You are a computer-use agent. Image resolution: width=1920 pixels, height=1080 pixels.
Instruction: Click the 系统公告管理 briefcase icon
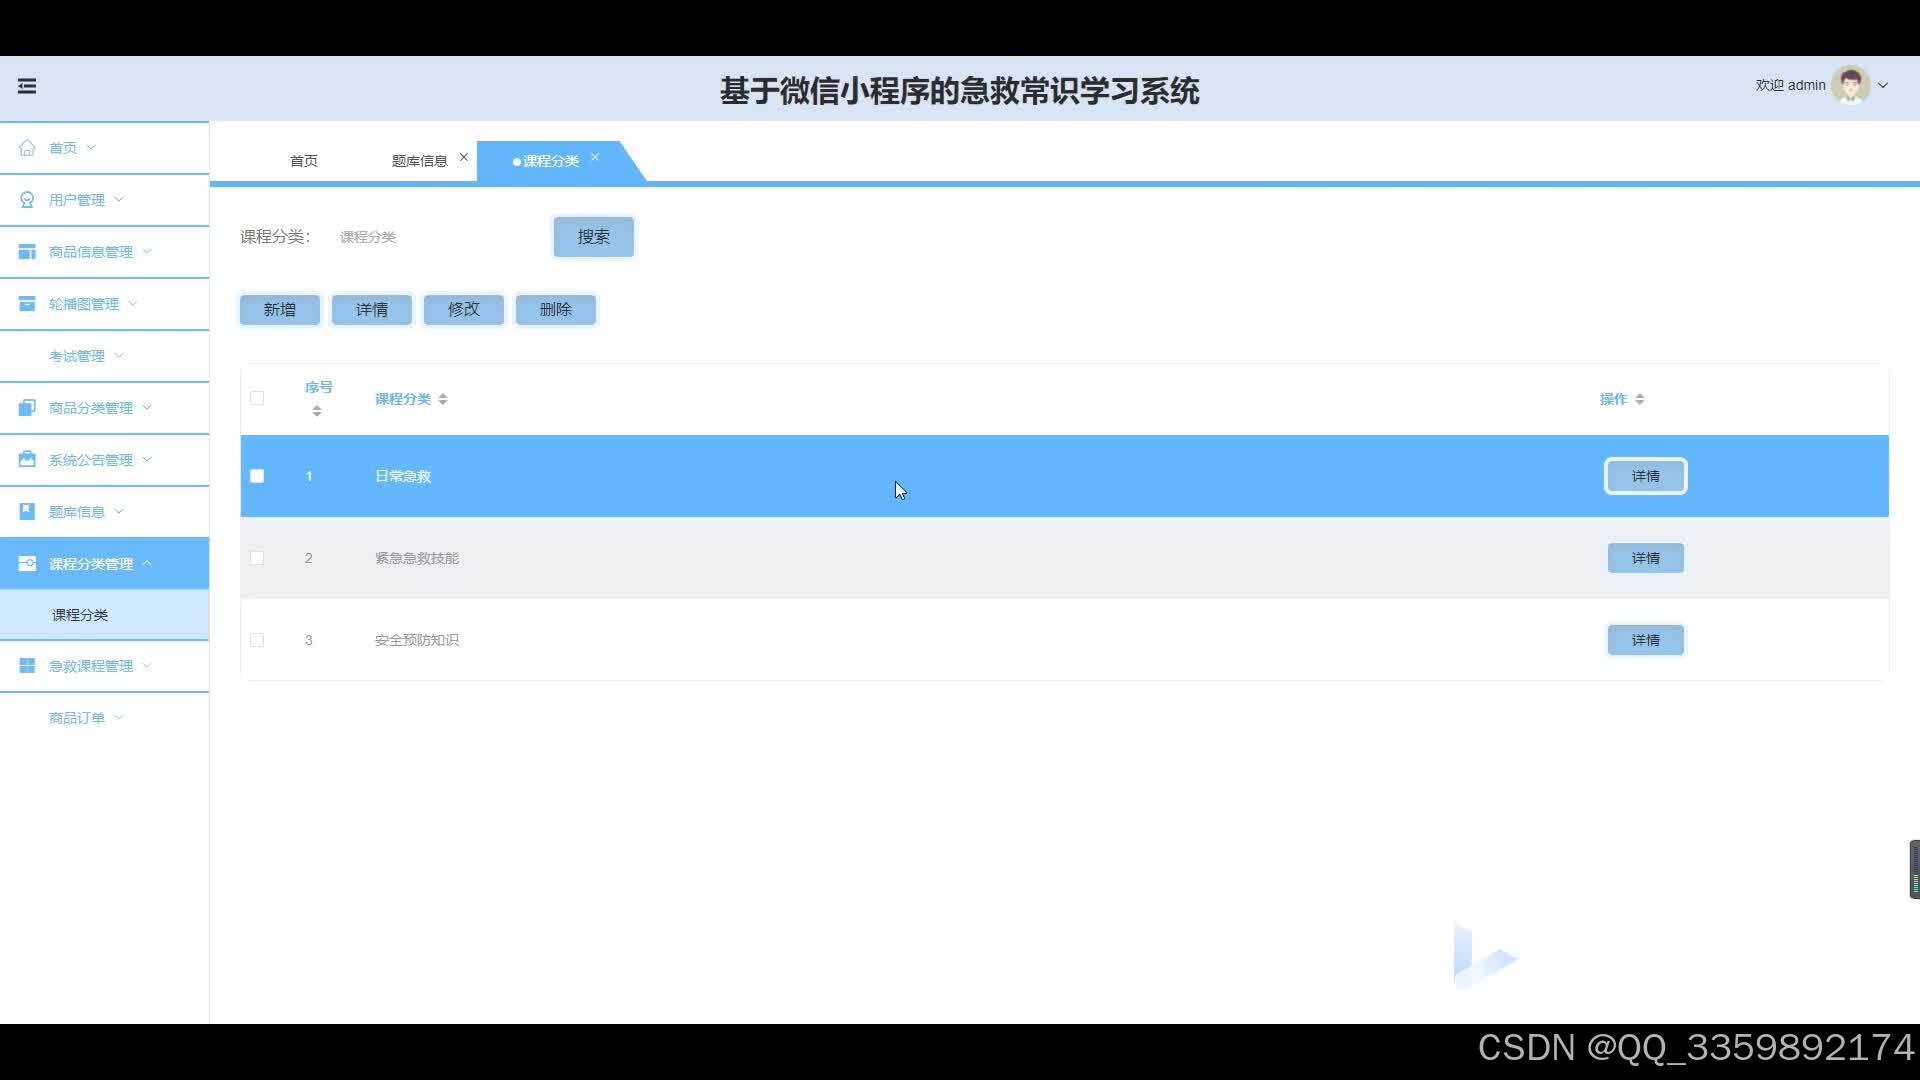(27, 460)
